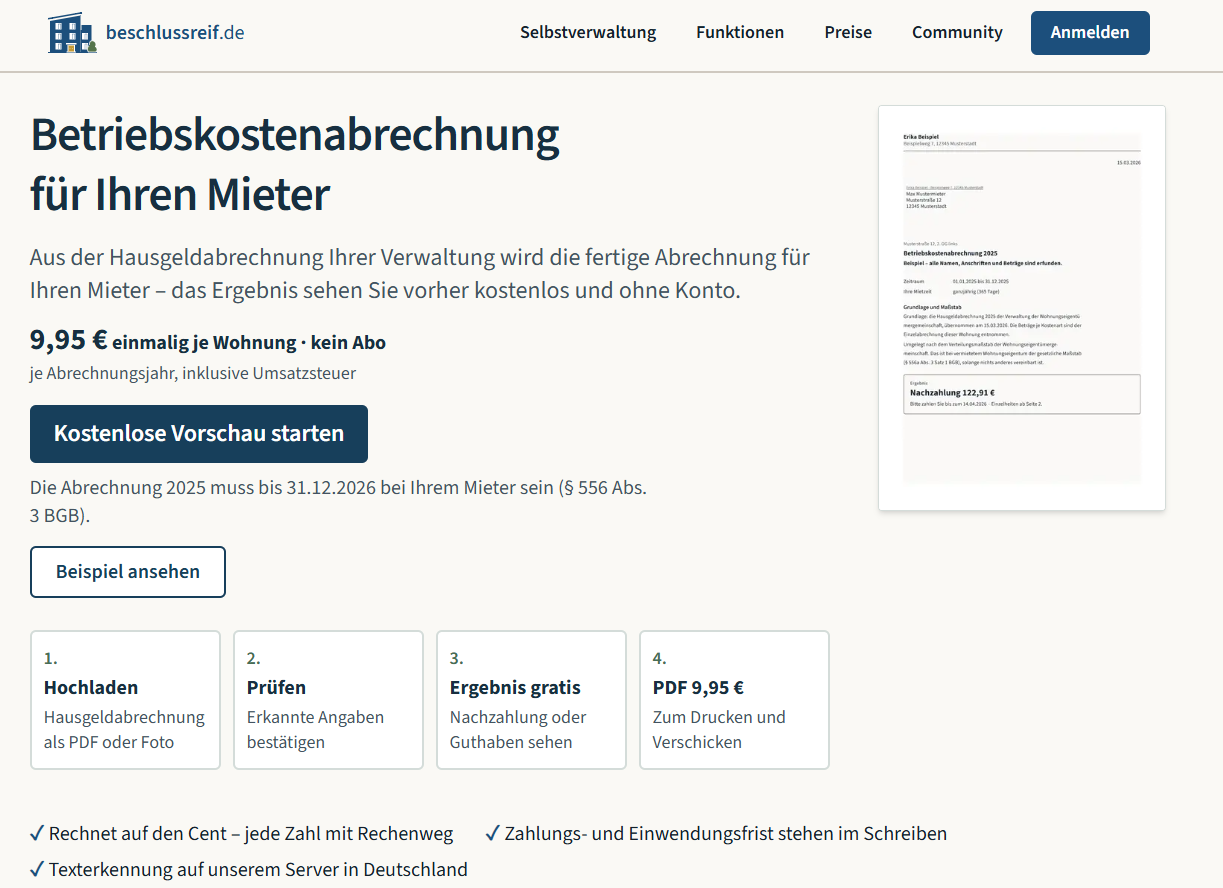Click the heading Betriebskostenabrechnung für Ihren Mieter
Image resolution: width=1223 pixels, height=888 pixels.
click(x=295, y=165)
